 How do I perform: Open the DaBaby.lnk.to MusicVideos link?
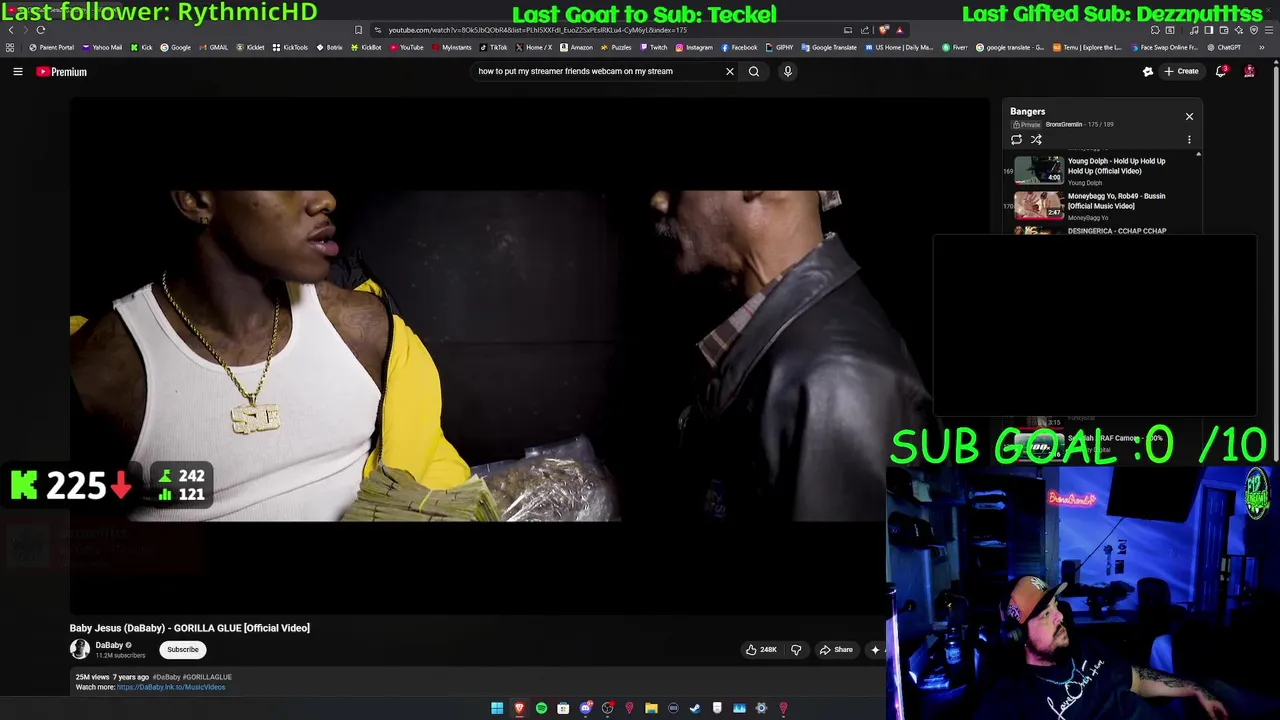[171, 687]
